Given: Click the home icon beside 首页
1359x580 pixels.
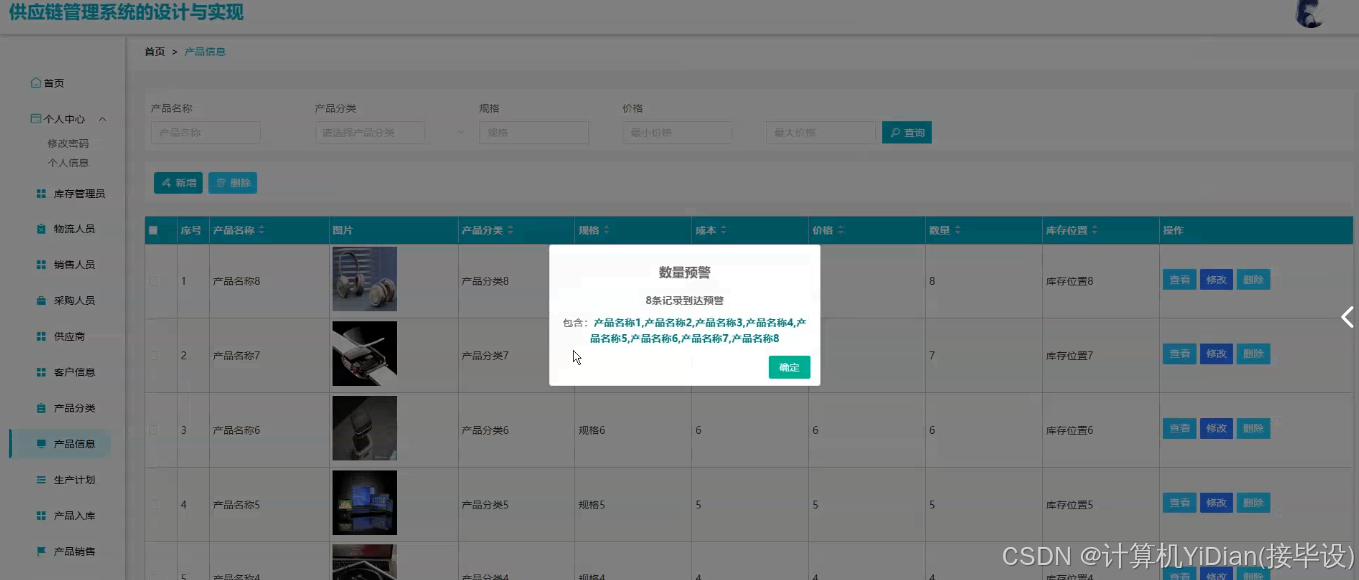Looking at the screenshot, I should (x=36, y=83).
